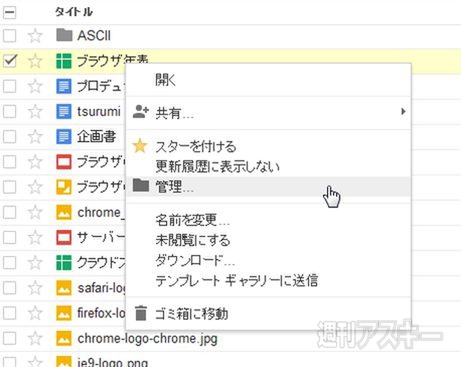The image size is (461, 367).
Task: Check the ASCII folder checkbox
Action: pyautogui.click(x=9, y=35)
